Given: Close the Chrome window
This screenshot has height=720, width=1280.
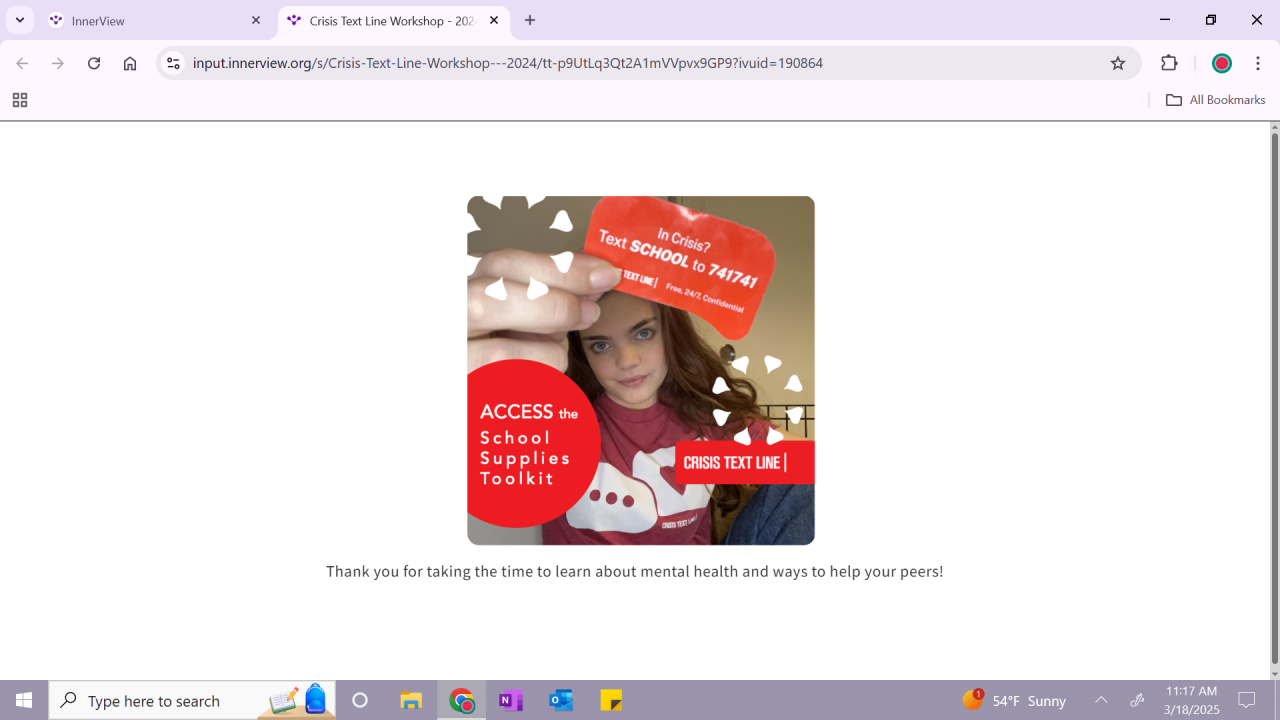Looking at the screenshot, I should point(1257,20).
